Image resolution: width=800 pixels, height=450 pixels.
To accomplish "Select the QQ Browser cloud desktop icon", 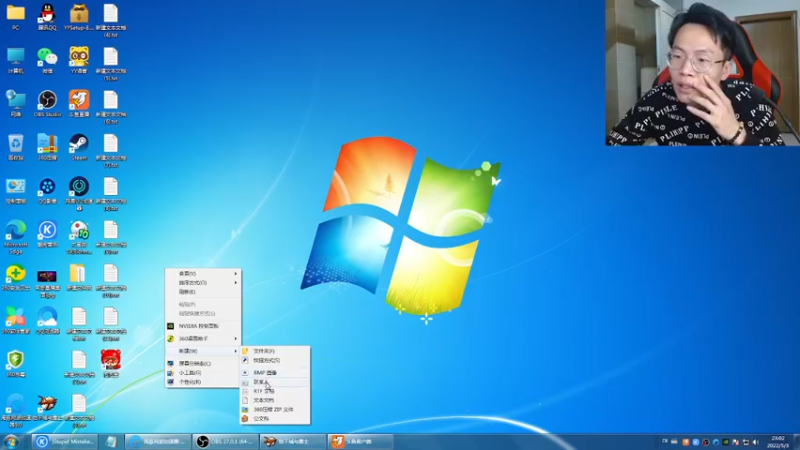I will 47,320.
